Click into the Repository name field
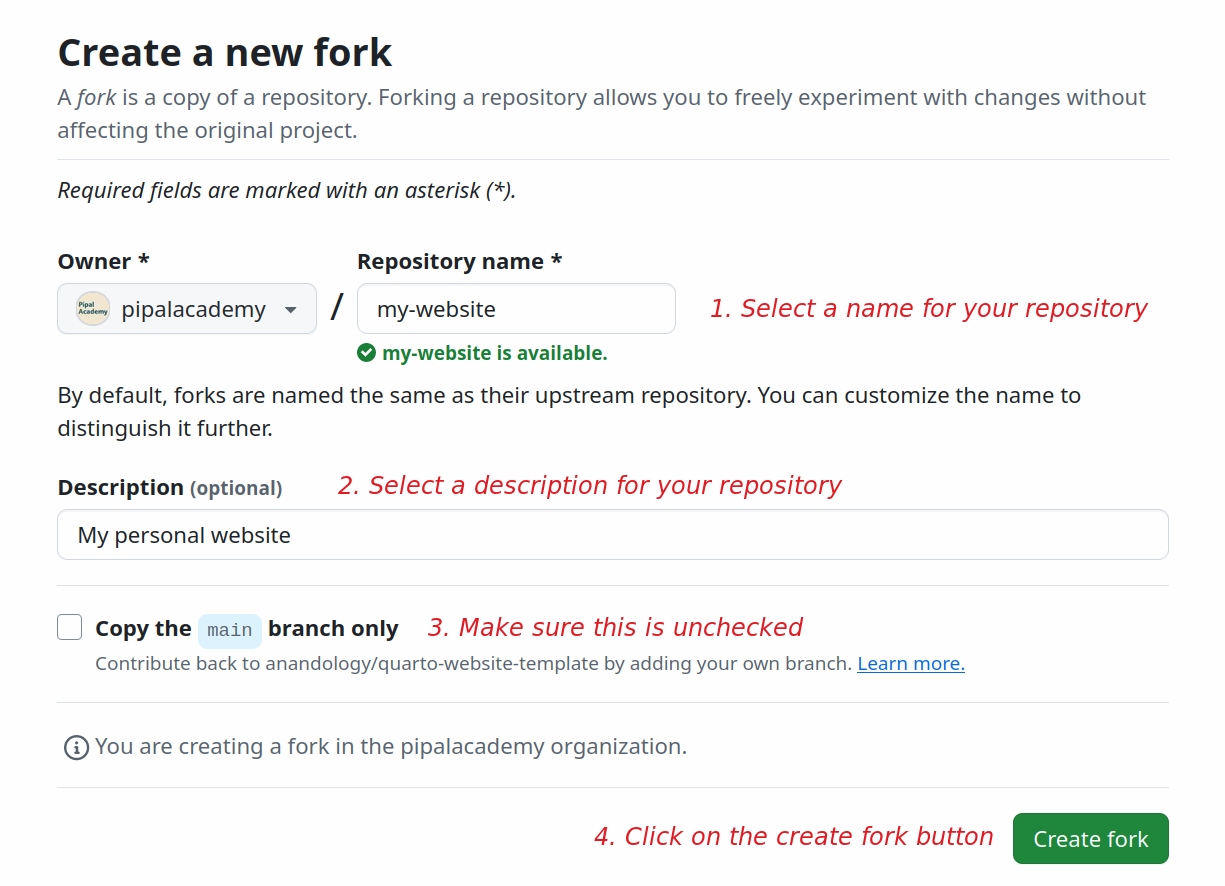1225x886 pixels. pyautogui.click(x=516, y=309)
